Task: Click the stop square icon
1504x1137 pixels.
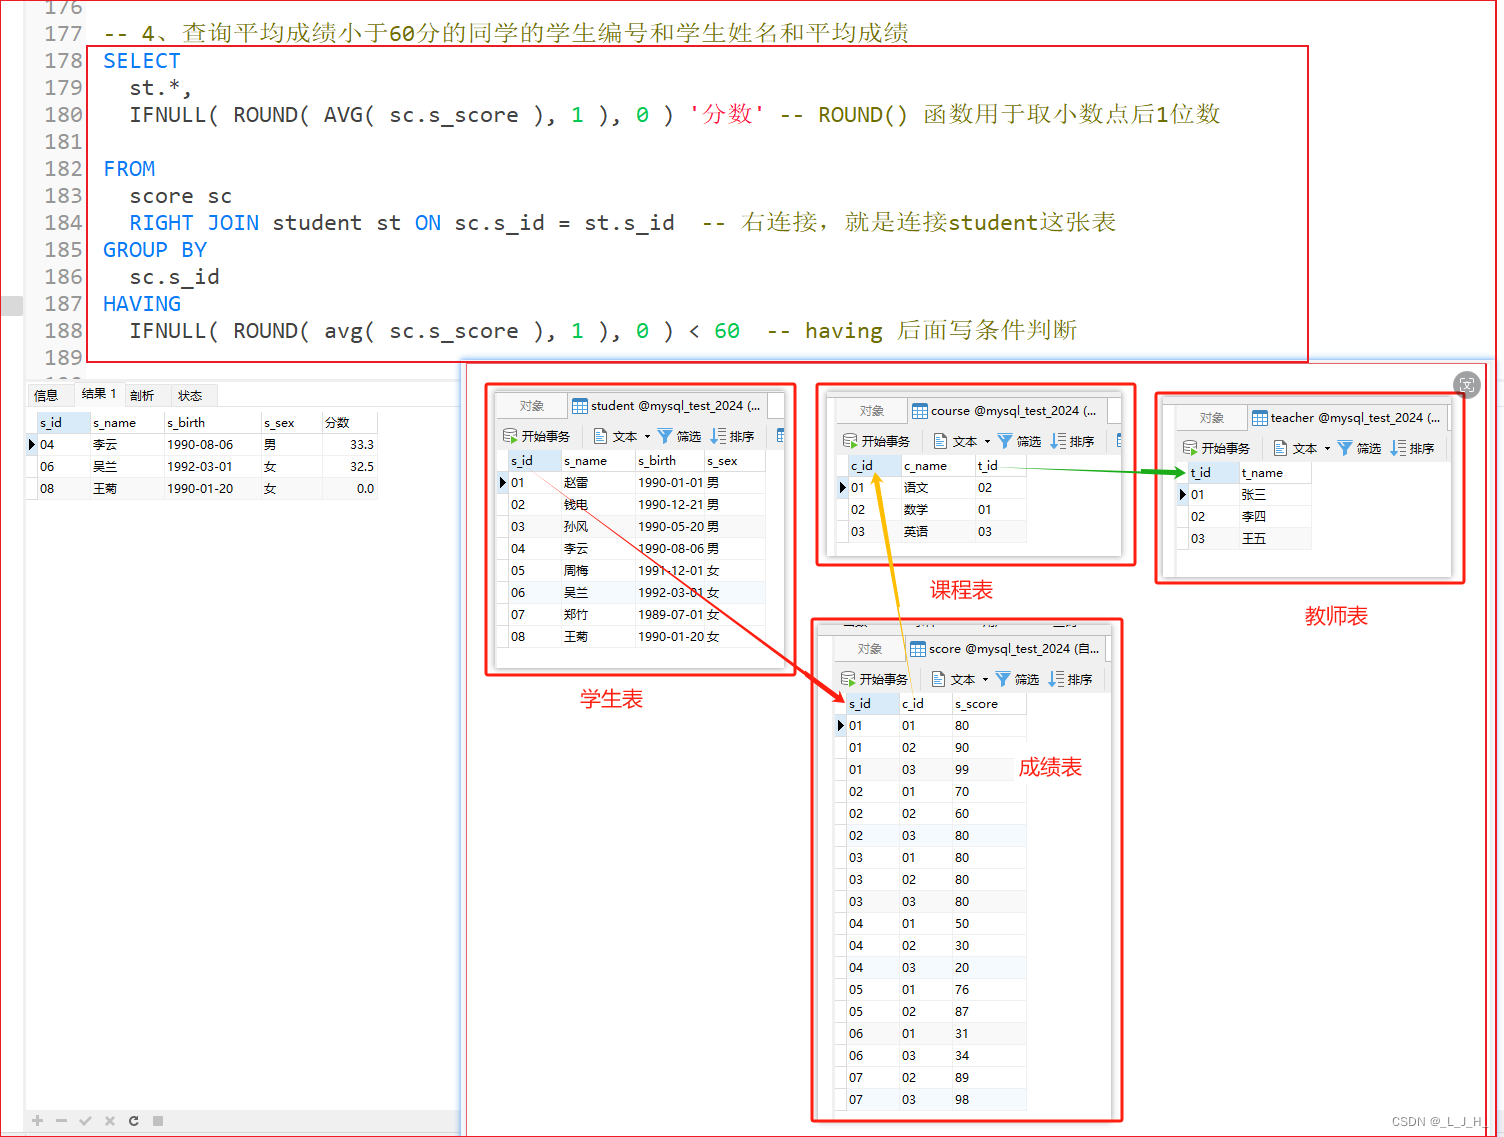Action: (x=157, y=1121)
